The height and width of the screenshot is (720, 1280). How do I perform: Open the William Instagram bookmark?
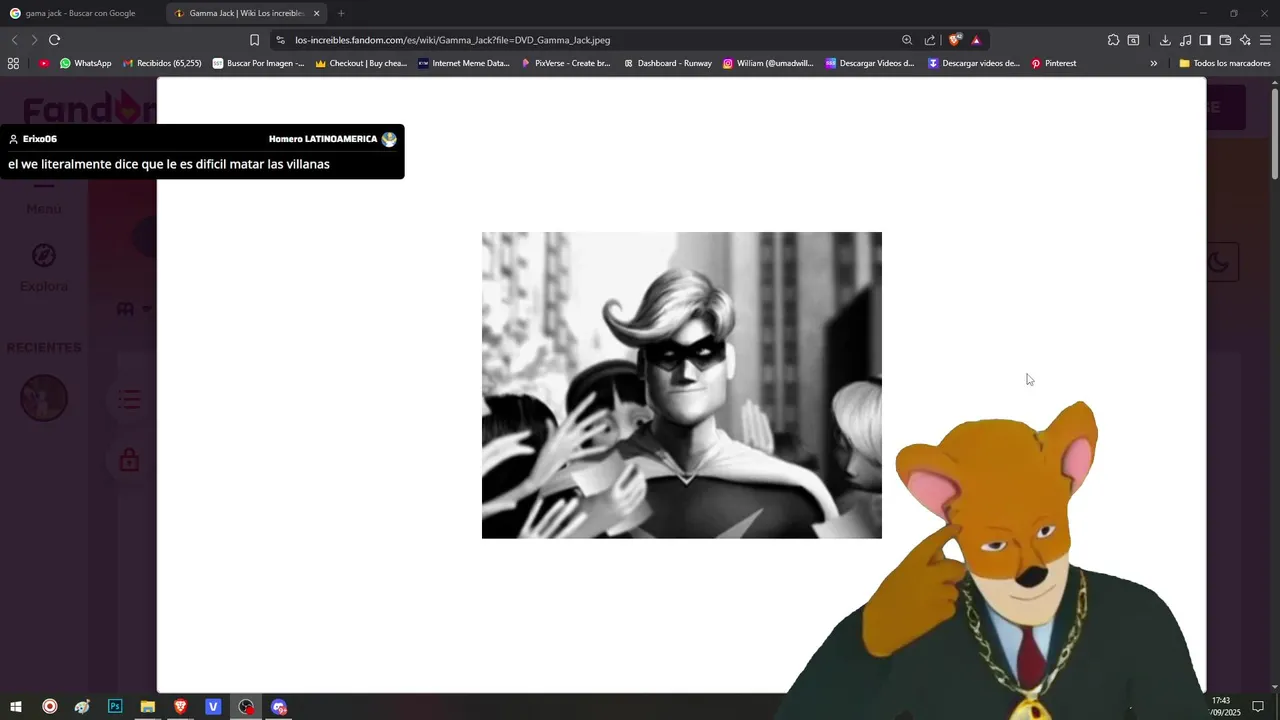point(770,63)
